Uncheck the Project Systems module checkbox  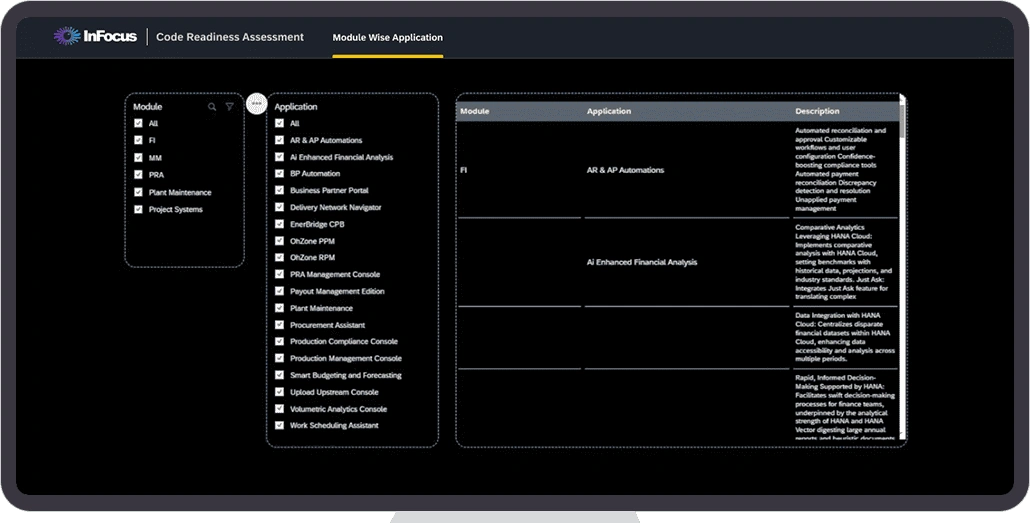pos(138,209)
